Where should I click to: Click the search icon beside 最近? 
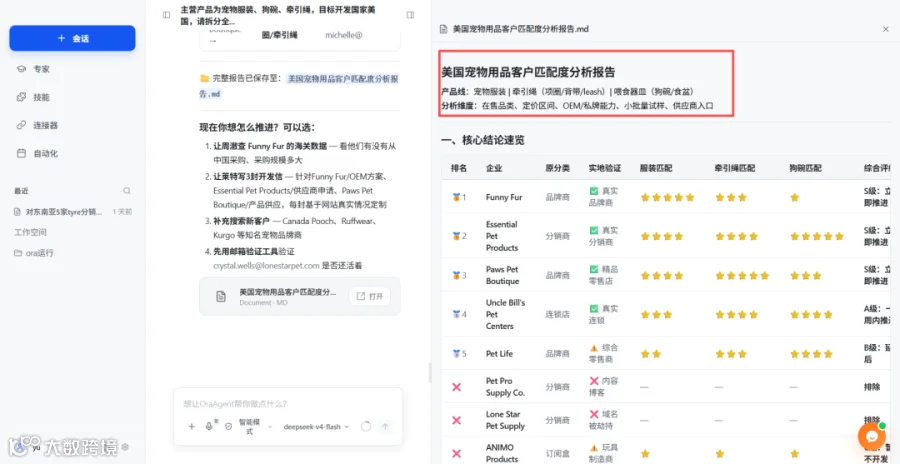(127, 191)
